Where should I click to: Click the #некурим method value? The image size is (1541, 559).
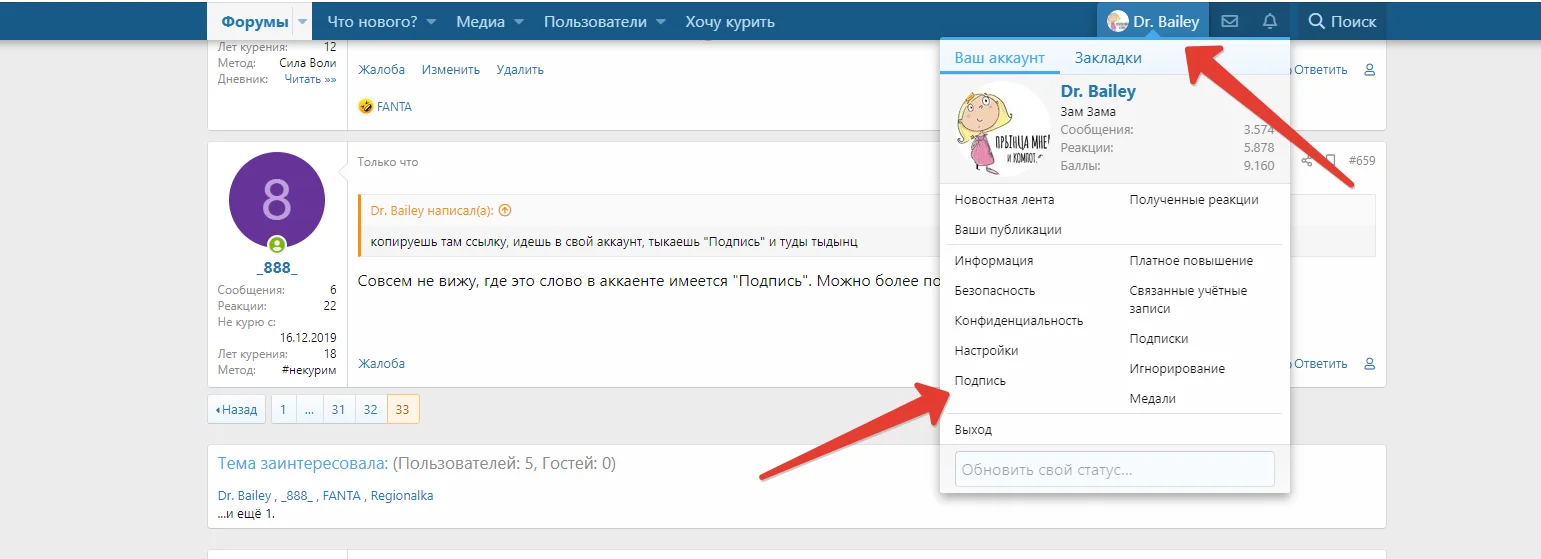pyautogui.click(x=309, y=370)
